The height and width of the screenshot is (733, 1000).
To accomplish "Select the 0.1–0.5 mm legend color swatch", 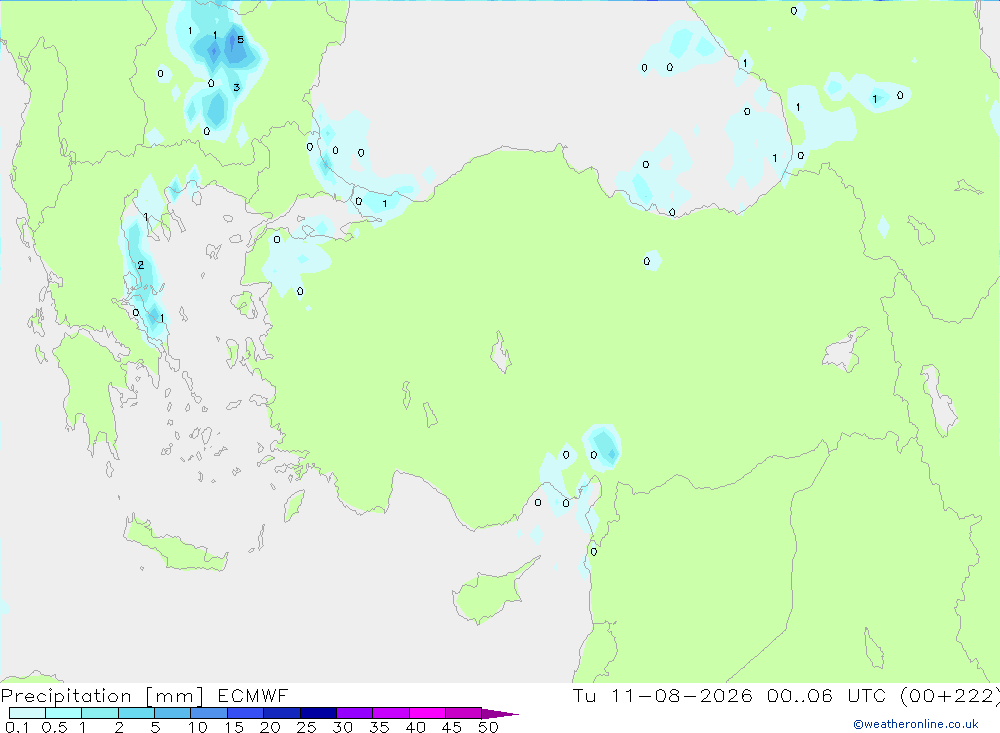I will point(27,713).
